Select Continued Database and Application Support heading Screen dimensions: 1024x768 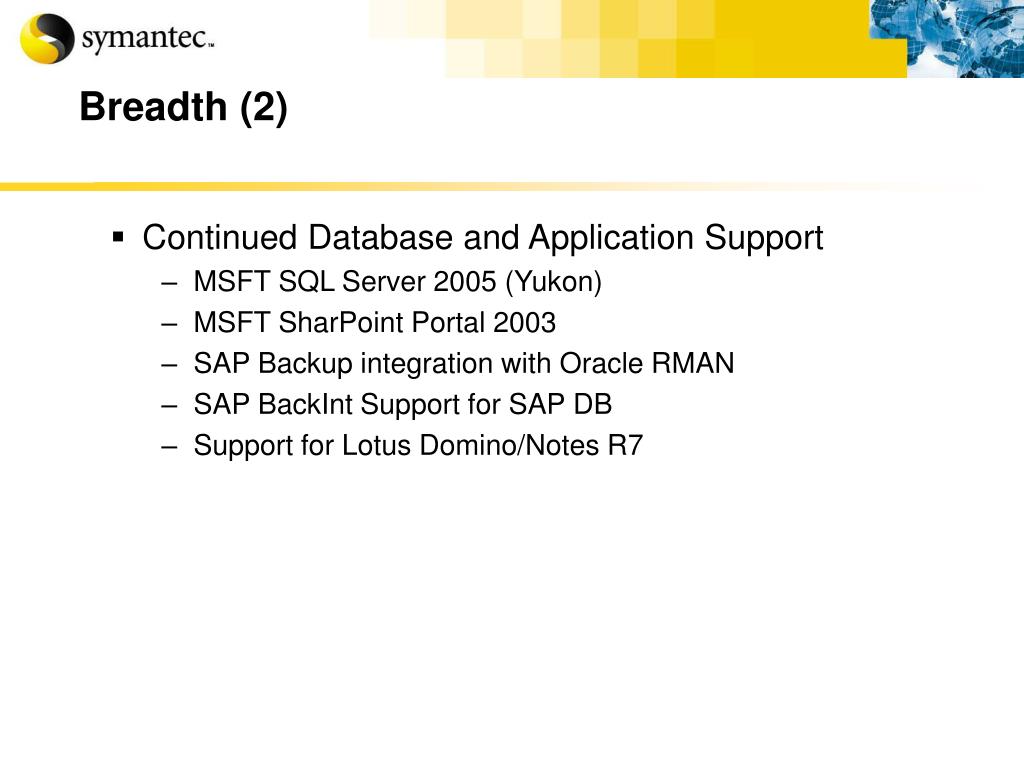click(483, 238)
